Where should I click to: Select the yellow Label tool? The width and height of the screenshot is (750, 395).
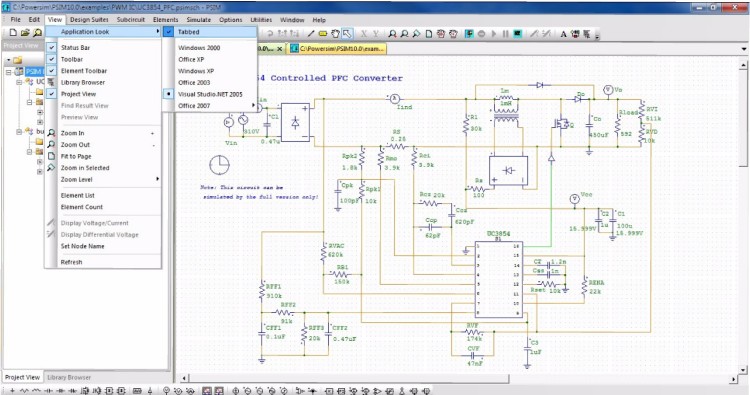point(323,33)
